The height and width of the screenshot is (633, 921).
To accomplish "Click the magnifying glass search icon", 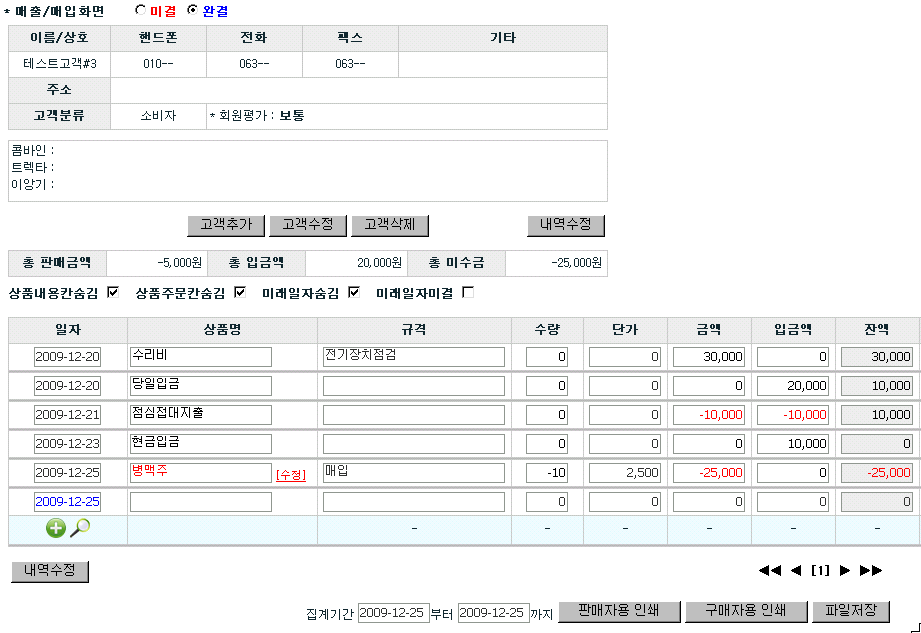I will 80,528.
